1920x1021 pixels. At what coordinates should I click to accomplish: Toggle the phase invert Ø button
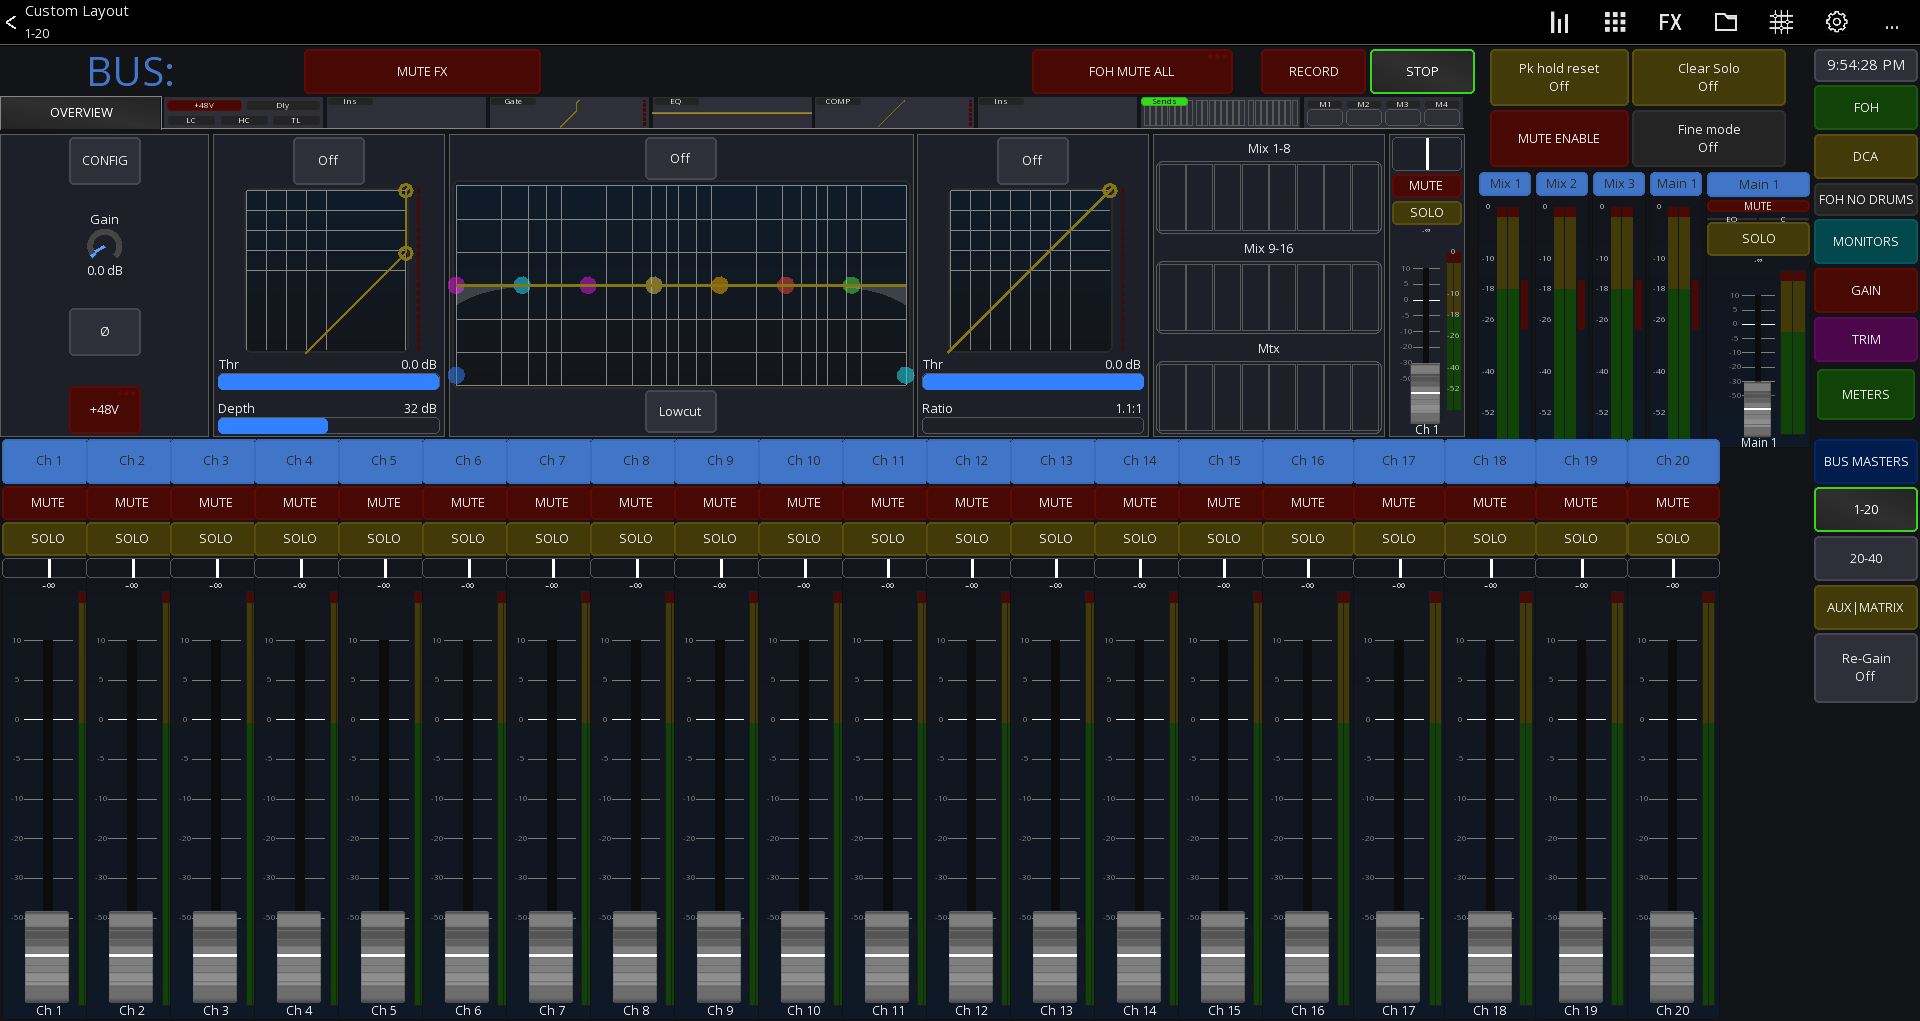[105, 331]
